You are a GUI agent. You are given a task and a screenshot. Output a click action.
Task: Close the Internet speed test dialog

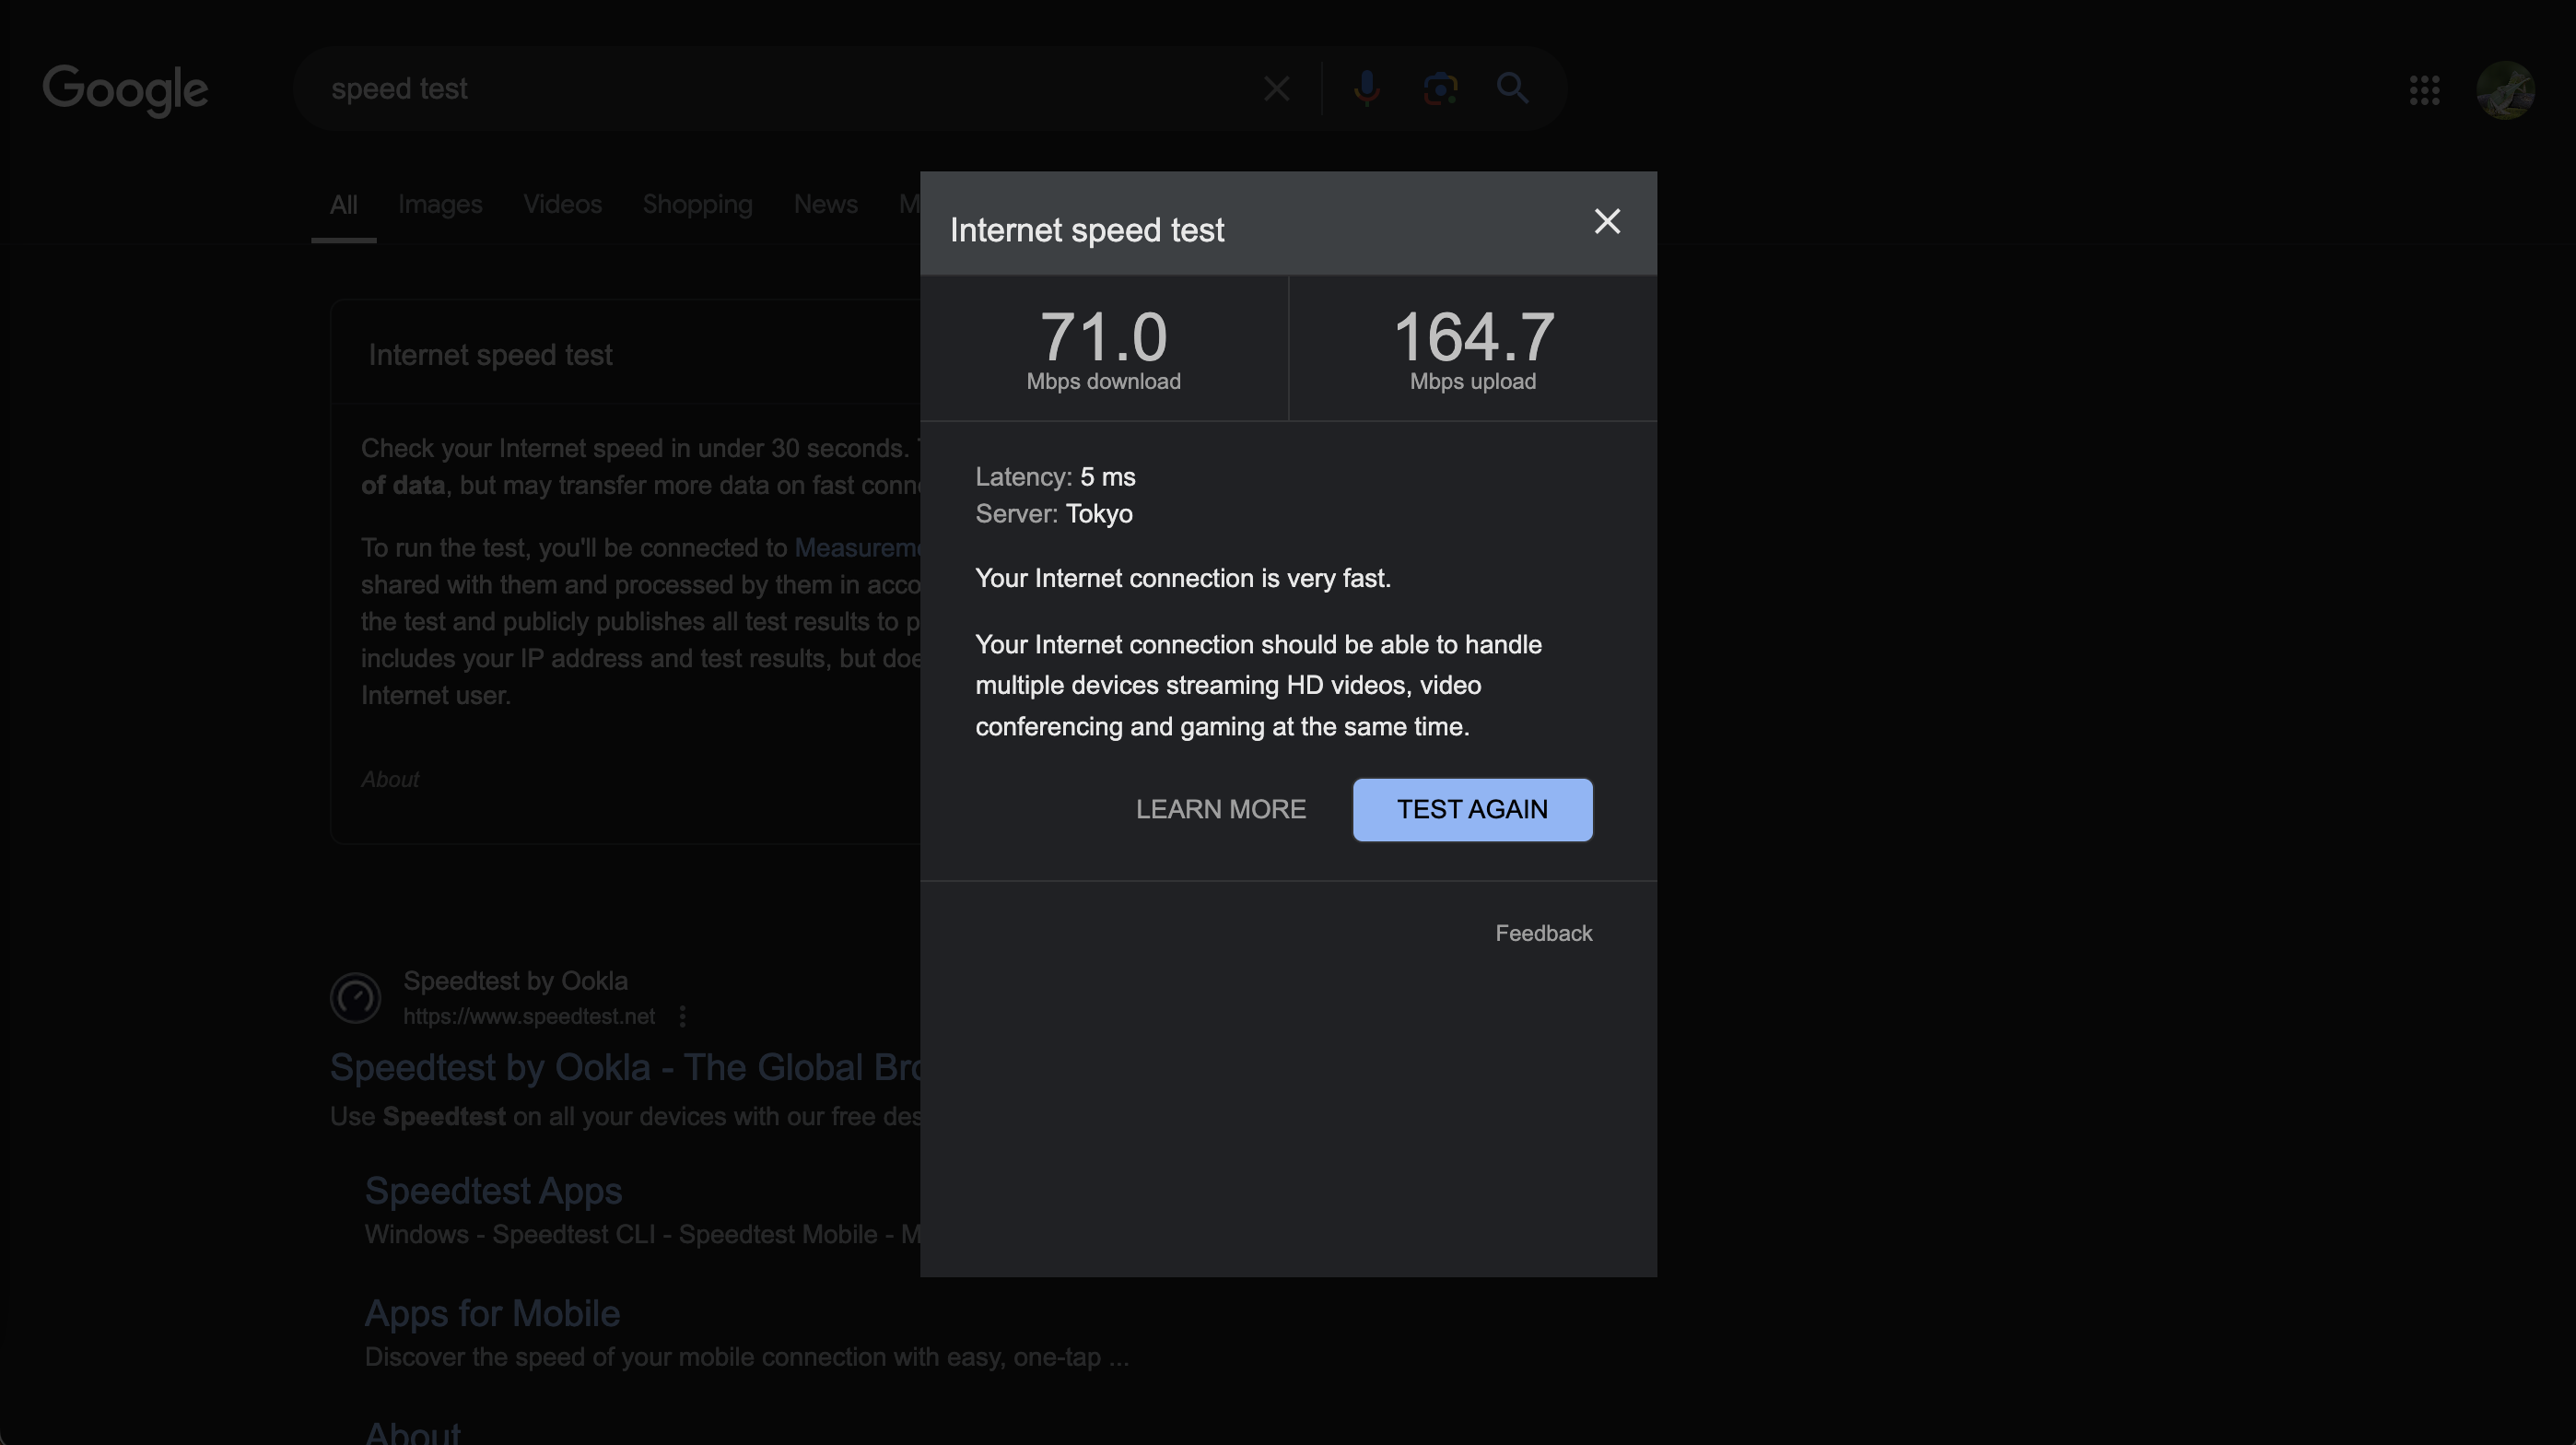[x=1607, y=221]
